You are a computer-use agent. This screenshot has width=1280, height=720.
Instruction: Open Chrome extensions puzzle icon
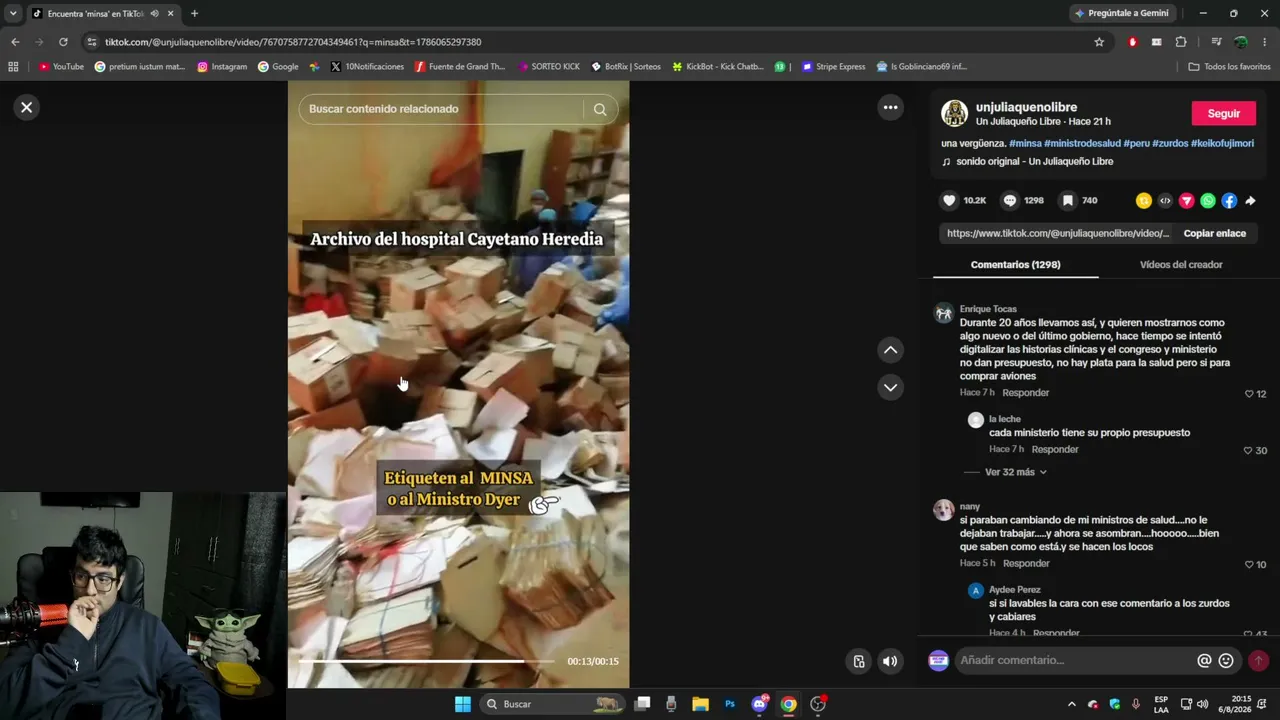click(x=1181, y=42)
